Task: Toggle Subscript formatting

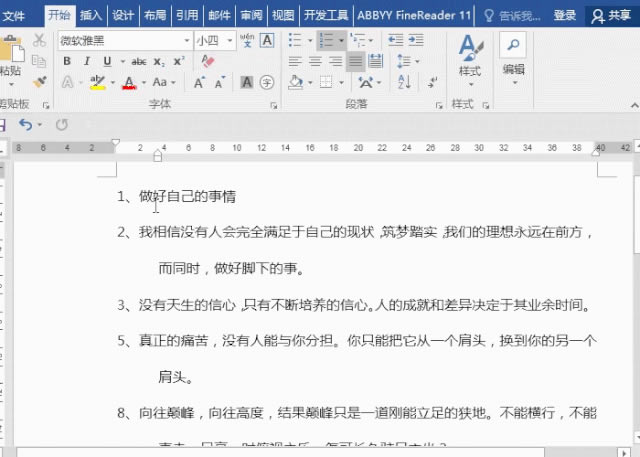Action: pyautogui.click(x=159, y=62)
